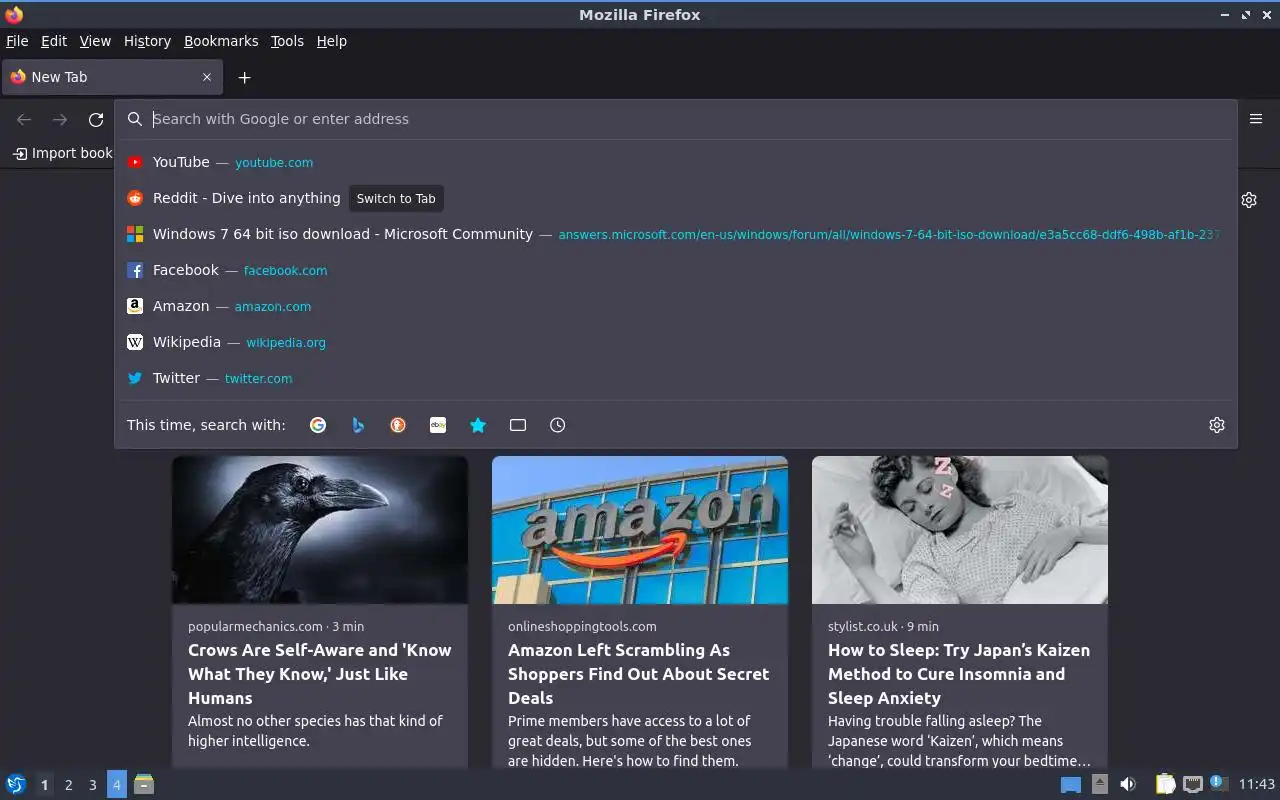Click the popularmechanics.com source text
Screen dimensions: 1280x800
click(x=255, y=626)
